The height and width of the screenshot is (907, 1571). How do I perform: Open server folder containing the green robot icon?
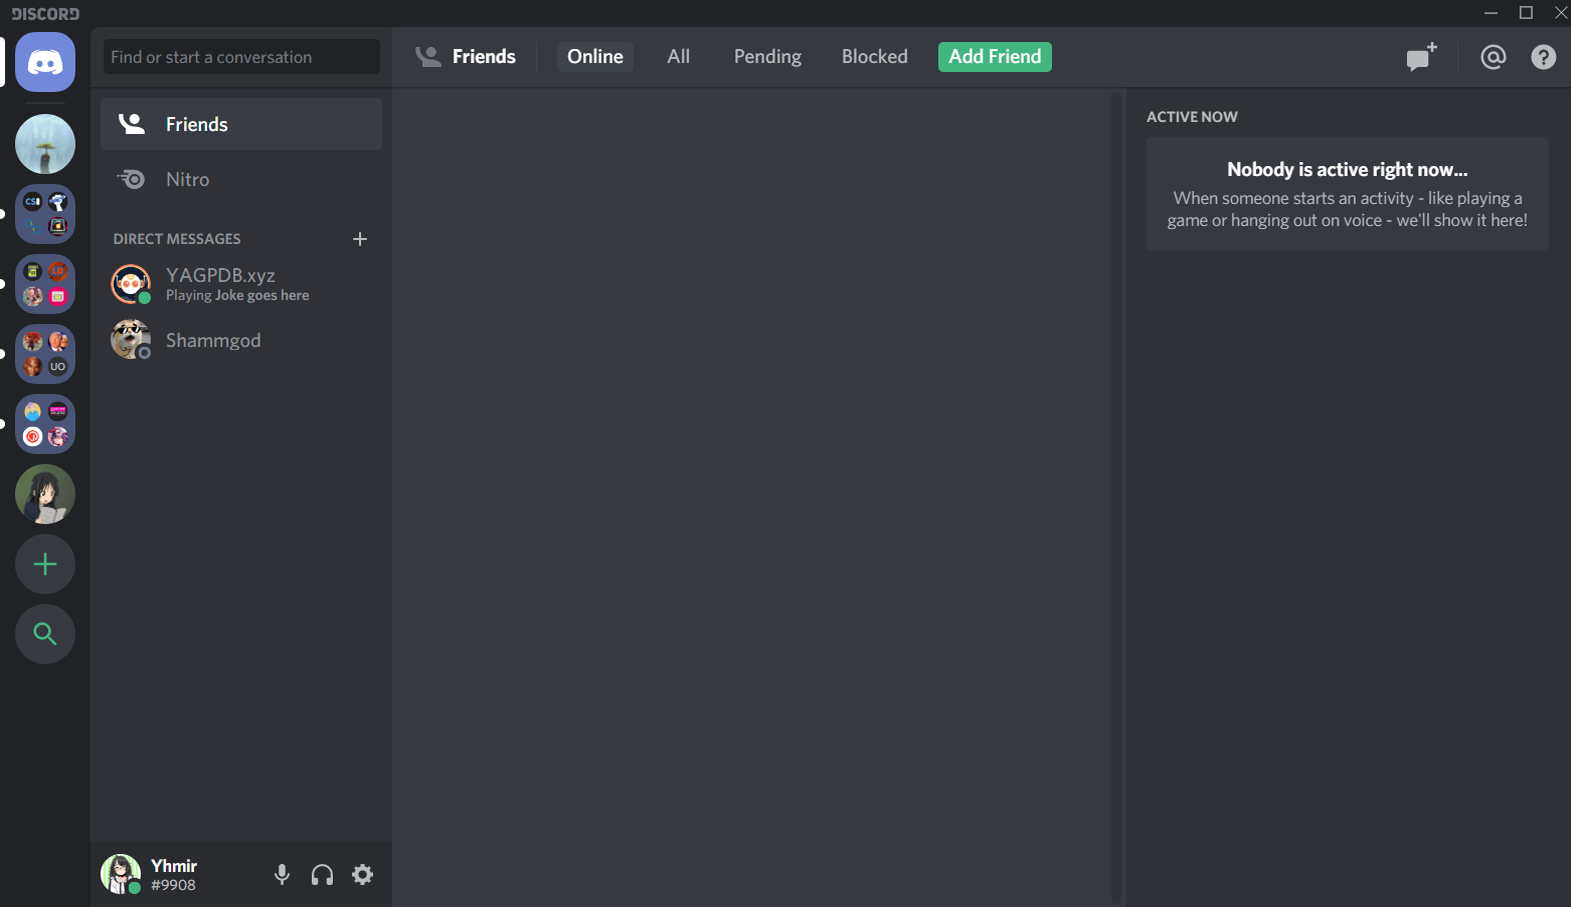coord(45,284)
